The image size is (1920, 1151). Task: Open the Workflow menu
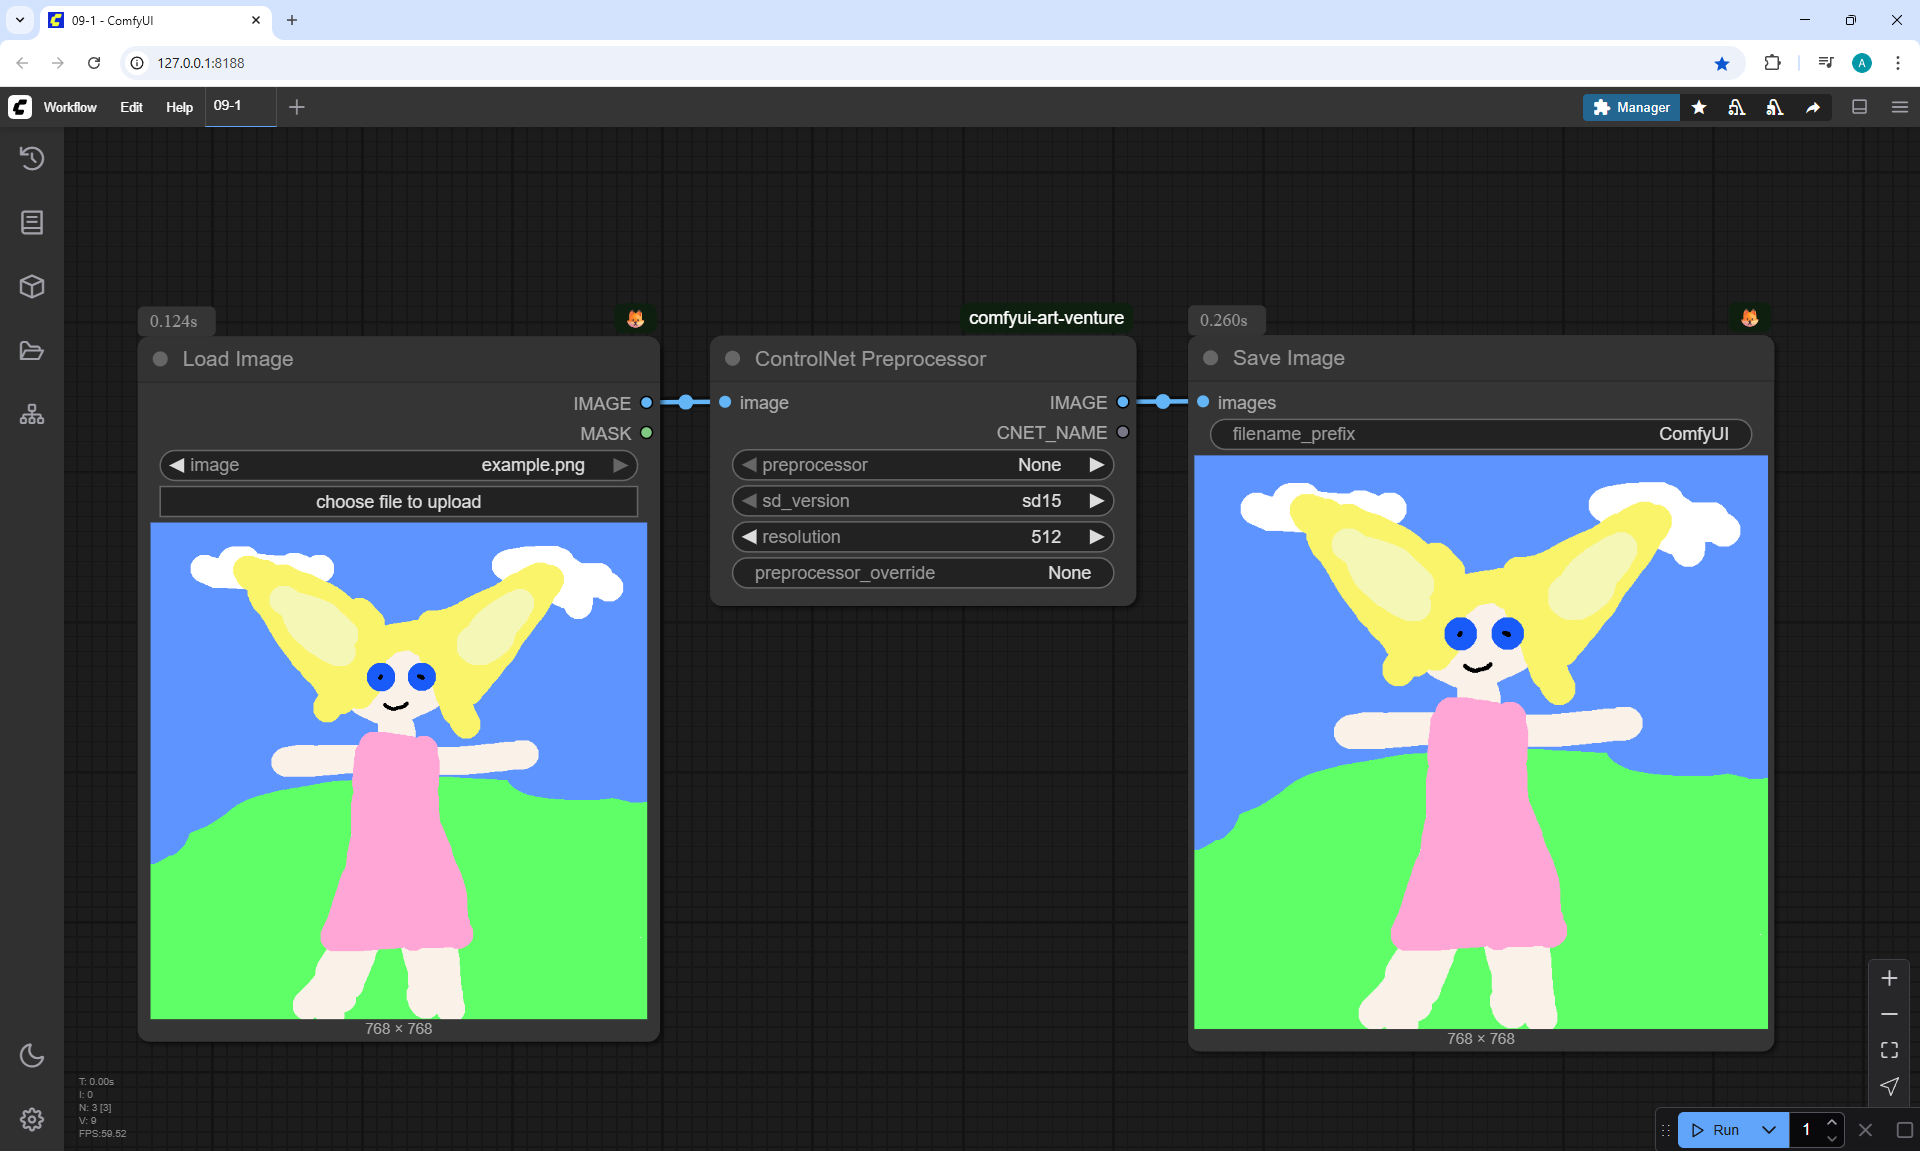click(x=70, y=107)
